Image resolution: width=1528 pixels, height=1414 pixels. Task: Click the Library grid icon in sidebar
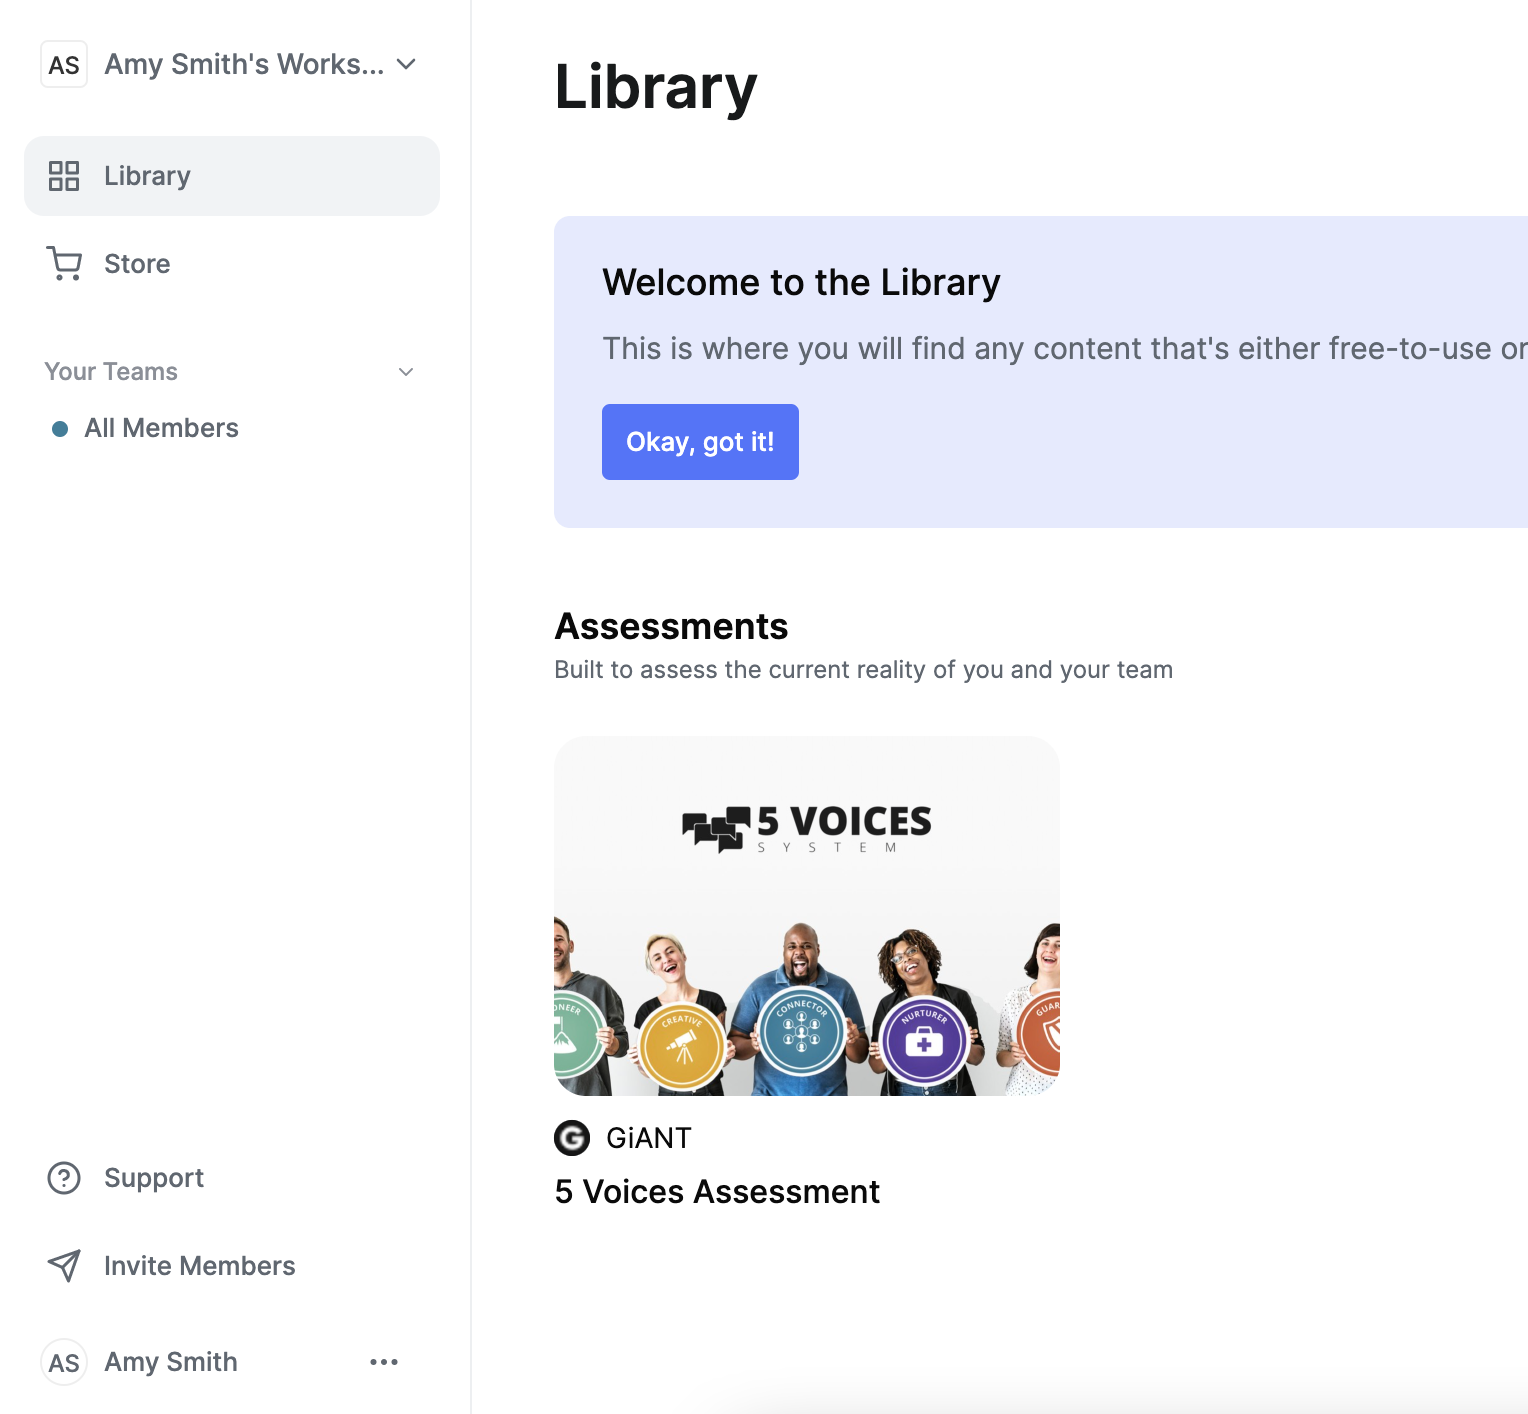tap(64, 176)
